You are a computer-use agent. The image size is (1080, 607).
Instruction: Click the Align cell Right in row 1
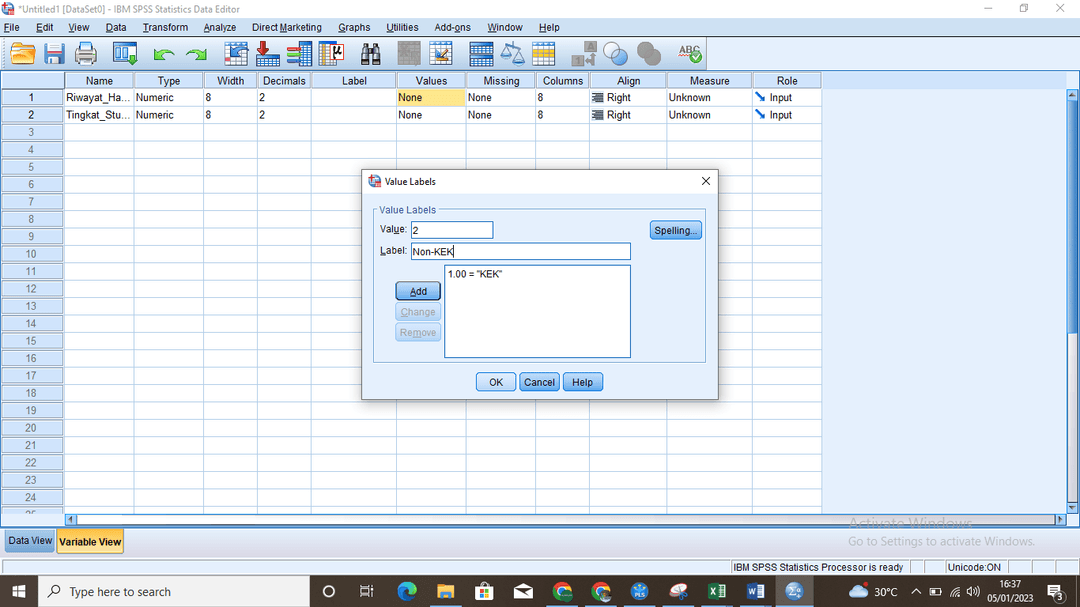pyautogui.click(x=628, y=98)
